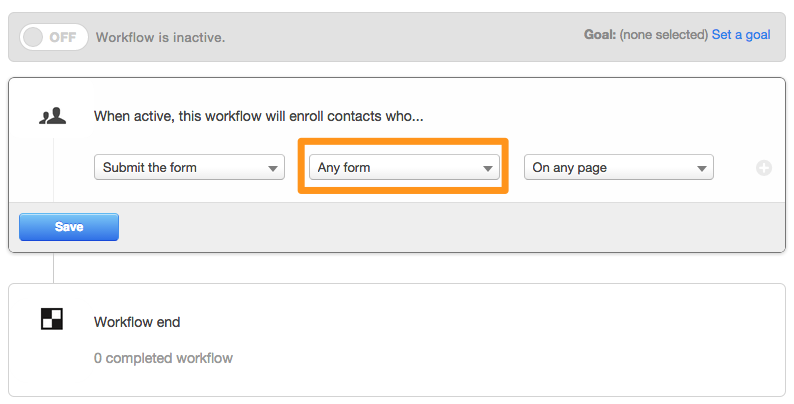This screenshot has width=794, height=404.
Task: Click the Set a goal link
Action: tap(741, 35)
